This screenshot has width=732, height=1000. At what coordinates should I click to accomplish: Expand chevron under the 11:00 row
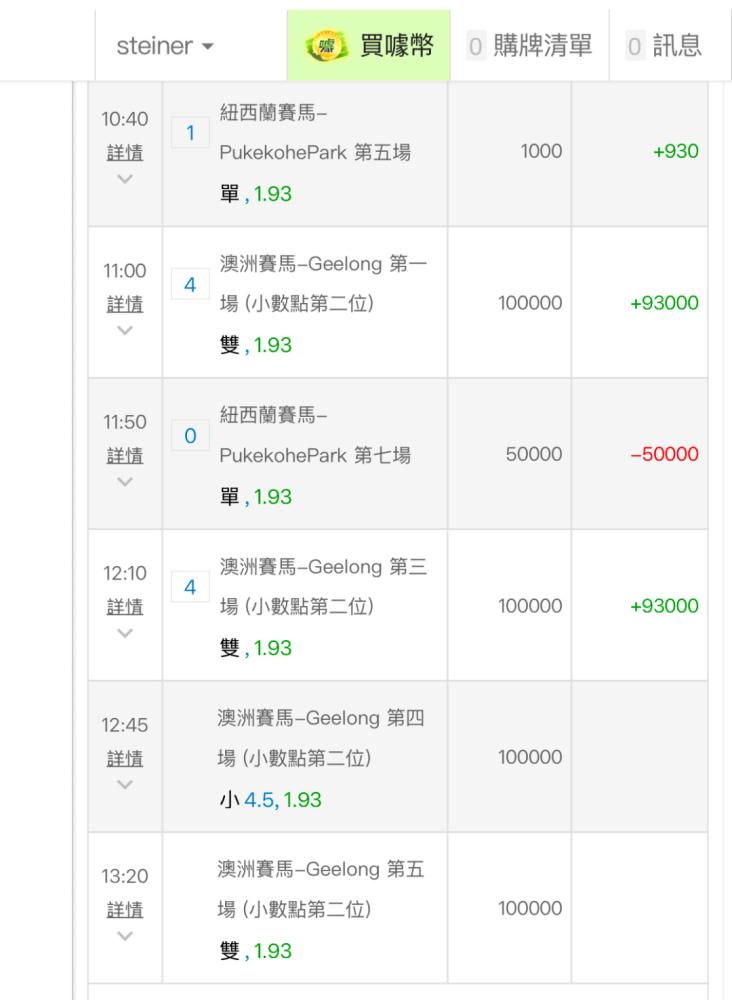[124, 330]
